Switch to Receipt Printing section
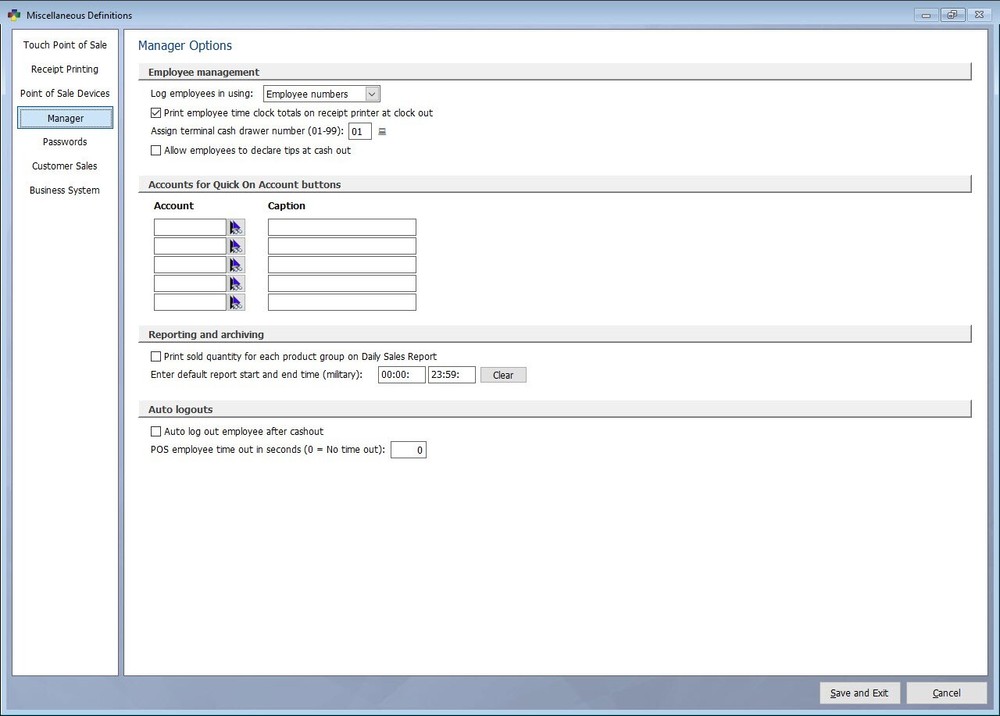This screenshot has height=716, width=1000. point(65,70)
